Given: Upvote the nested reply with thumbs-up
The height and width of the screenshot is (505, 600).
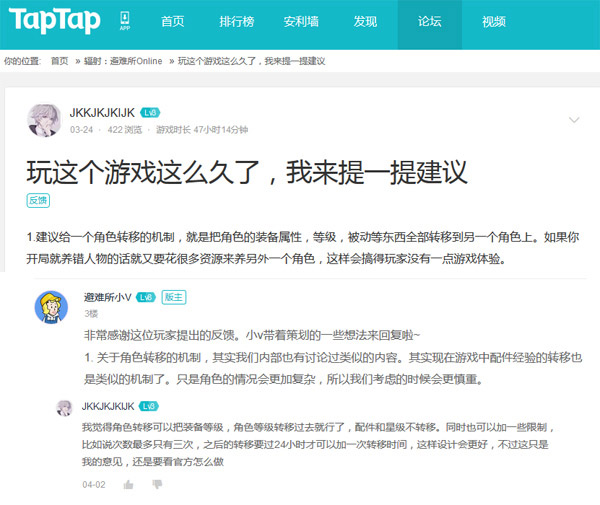Looking at the screenshot, I should 128,484.
